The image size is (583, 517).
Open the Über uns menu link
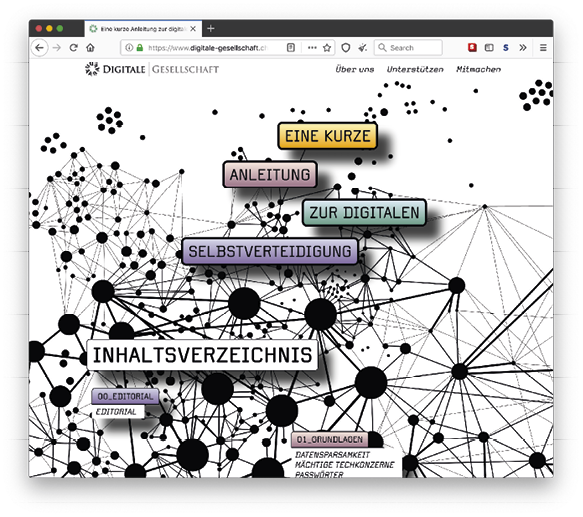354,69
